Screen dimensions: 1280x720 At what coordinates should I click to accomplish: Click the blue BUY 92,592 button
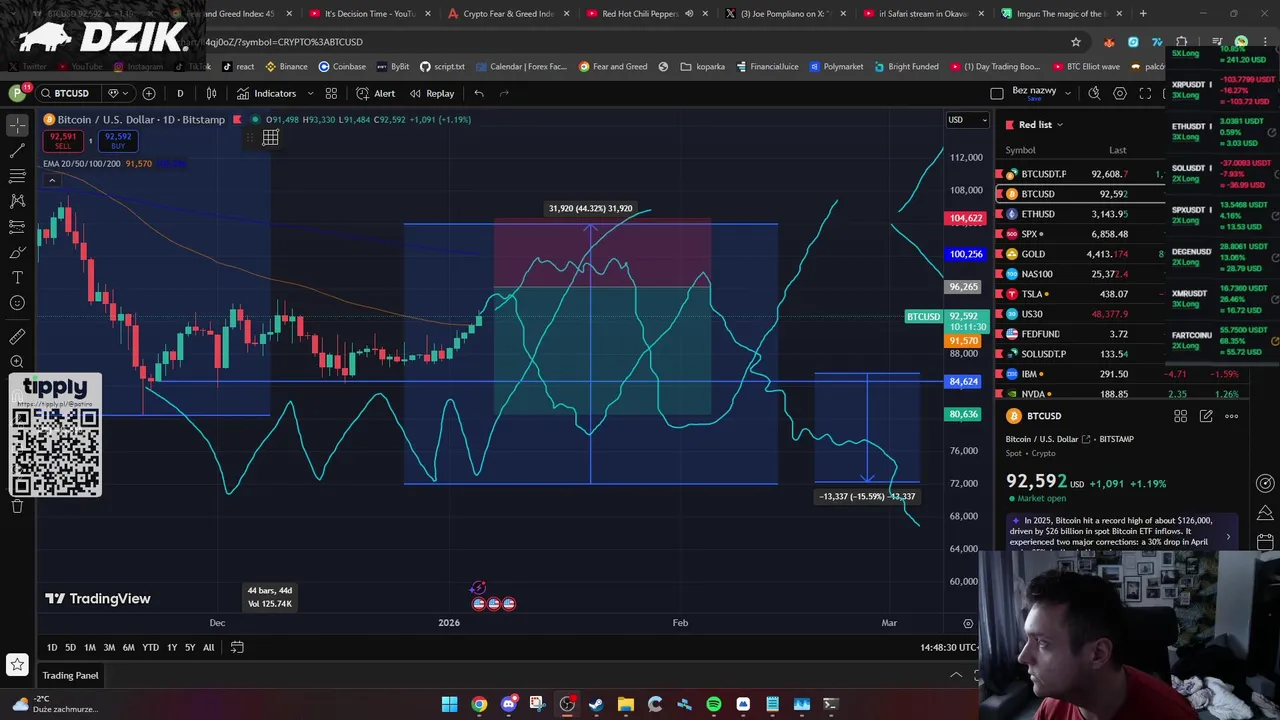pyautogui.click(x=118, y=140)
